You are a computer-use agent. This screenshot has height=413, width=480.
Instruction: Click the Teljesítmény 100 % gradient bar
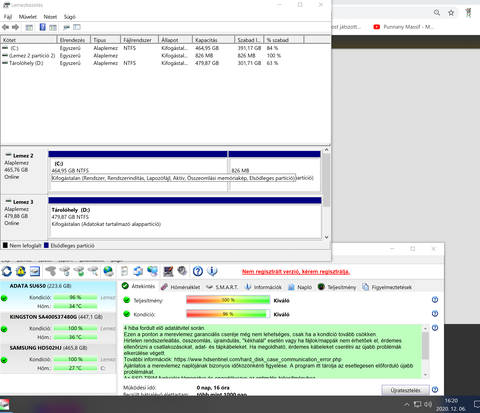pyautogui.click(x=228, y=300)
